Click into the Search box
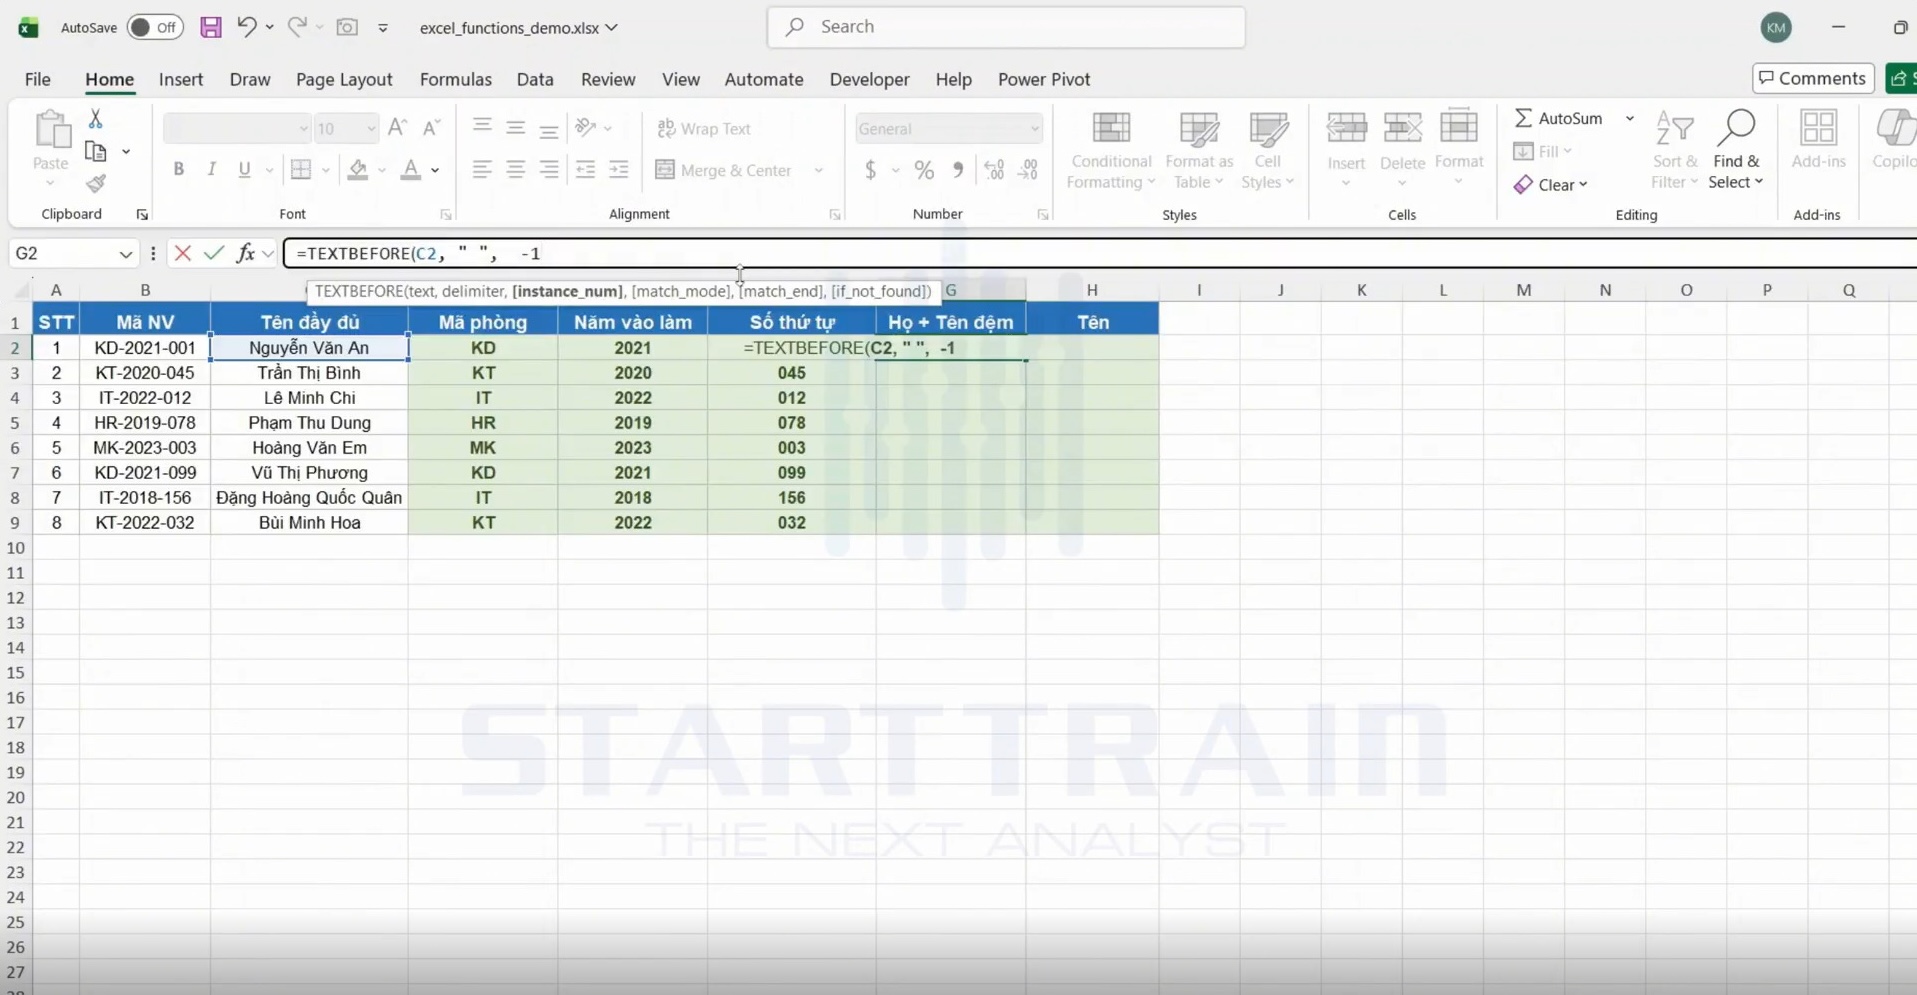 pos(1006,27)
